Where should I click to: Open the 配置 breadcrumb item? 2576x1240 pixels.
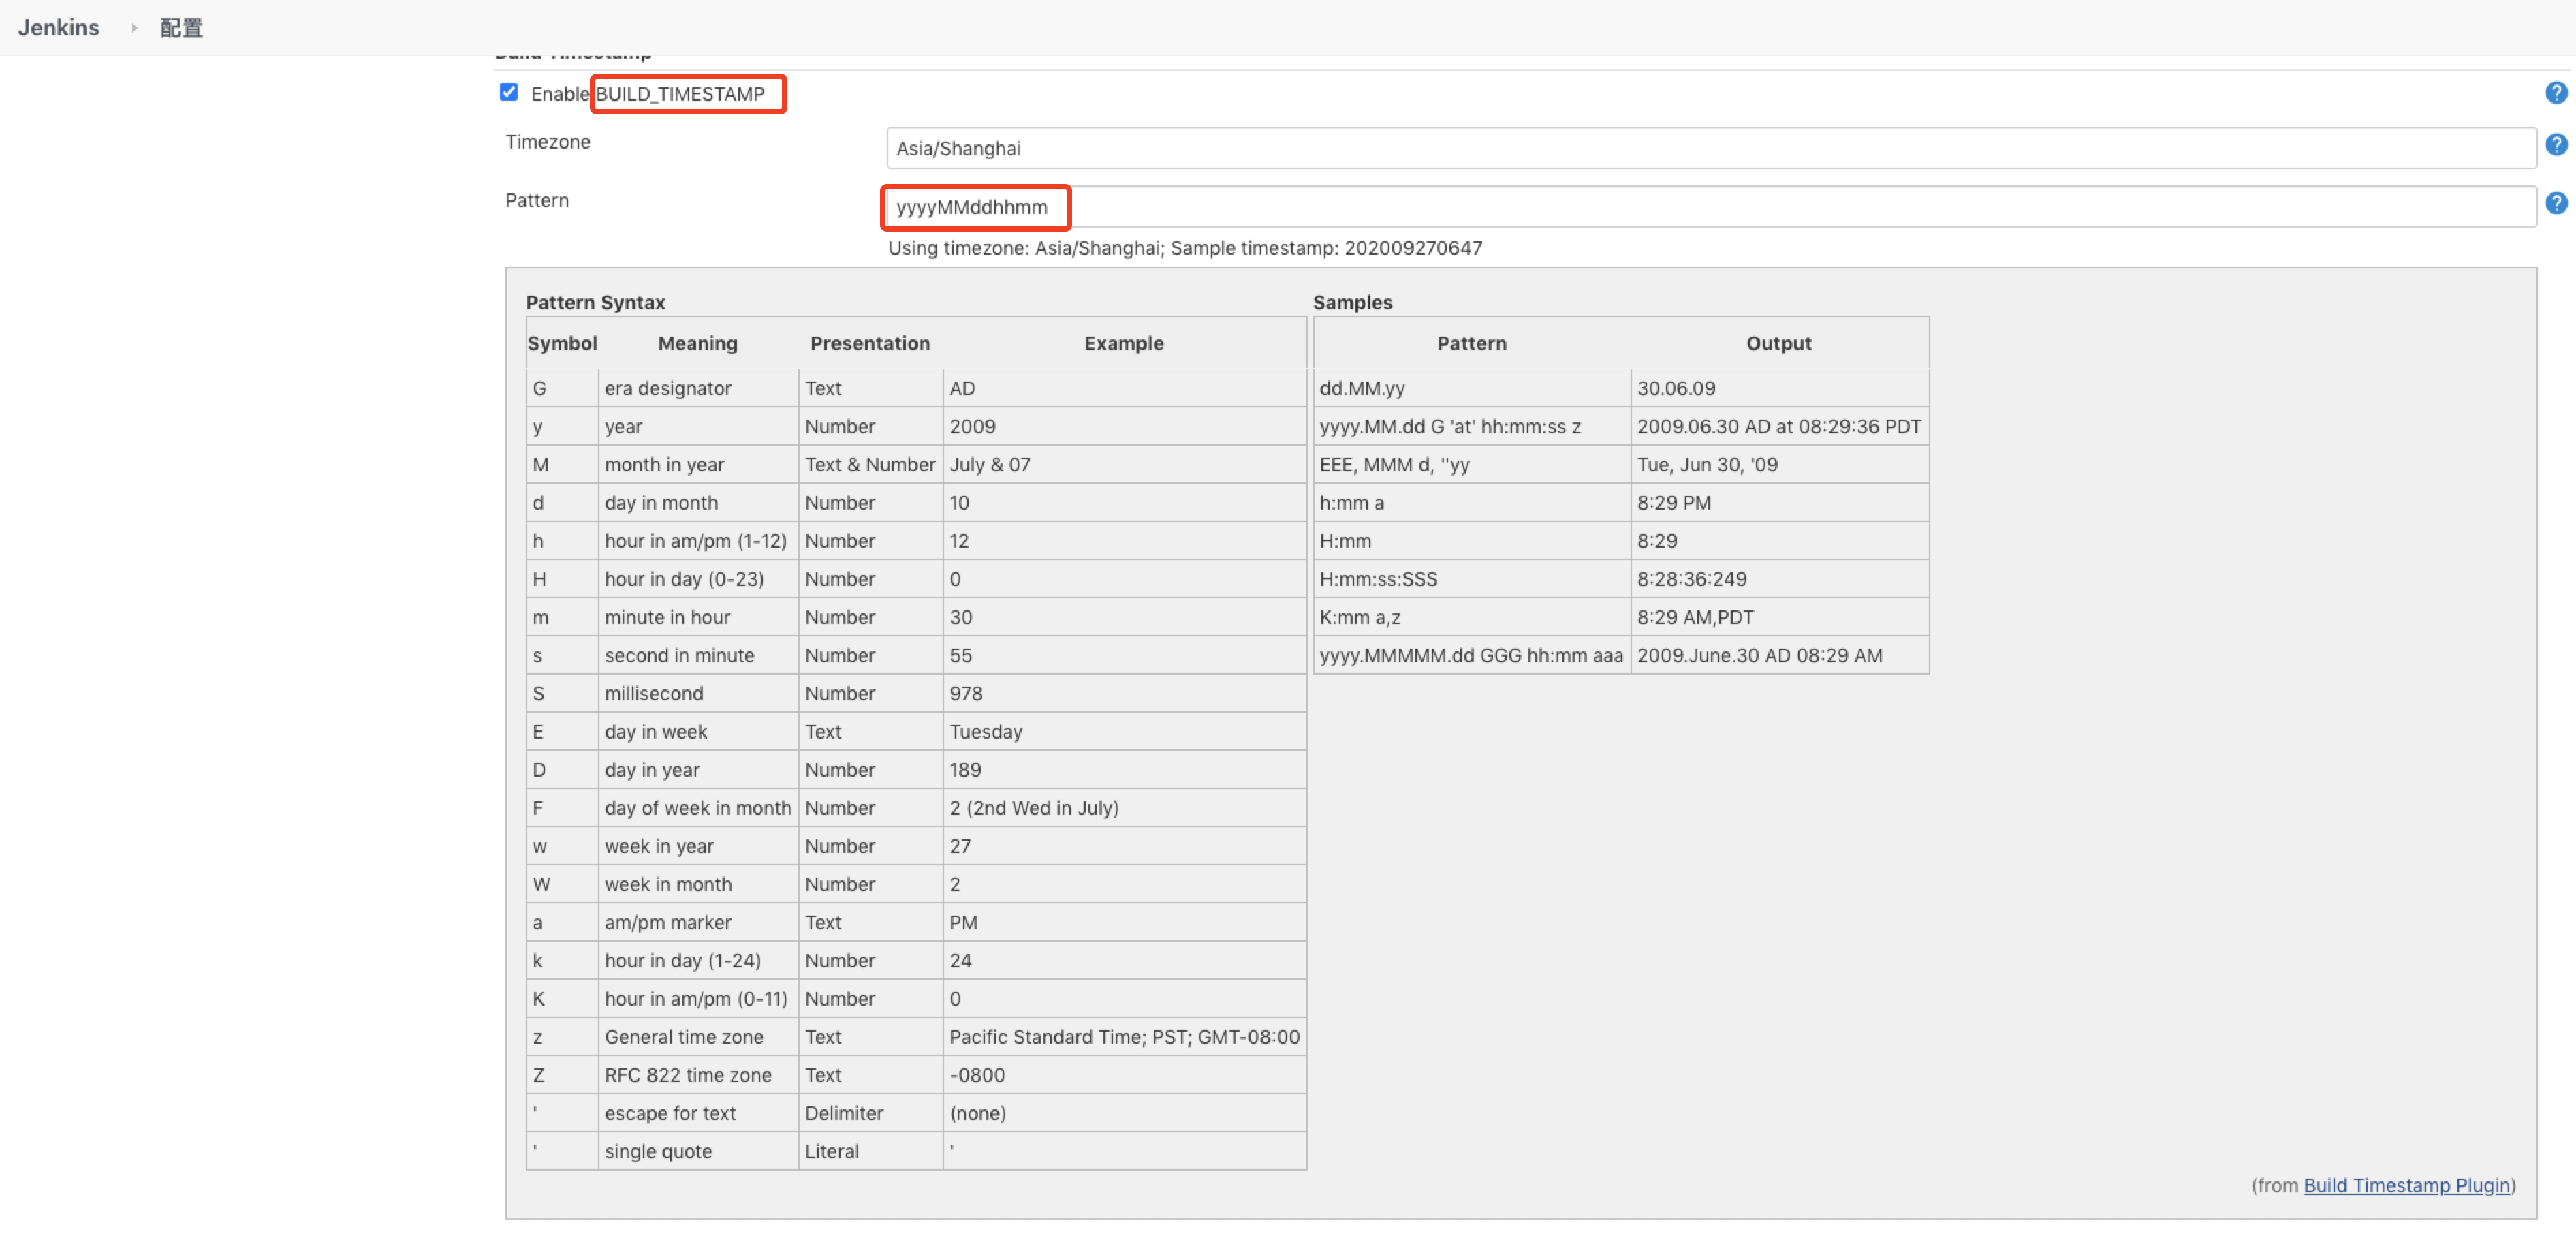tap(181, 28)
